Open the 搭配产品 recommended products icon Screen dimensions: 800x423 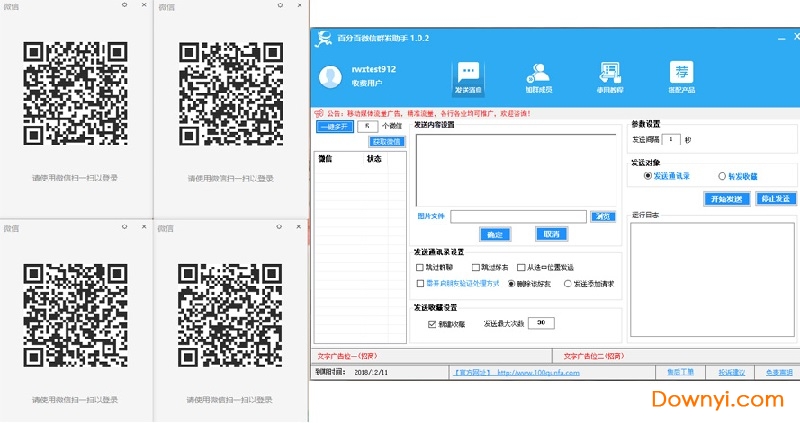tap(682, 78)
